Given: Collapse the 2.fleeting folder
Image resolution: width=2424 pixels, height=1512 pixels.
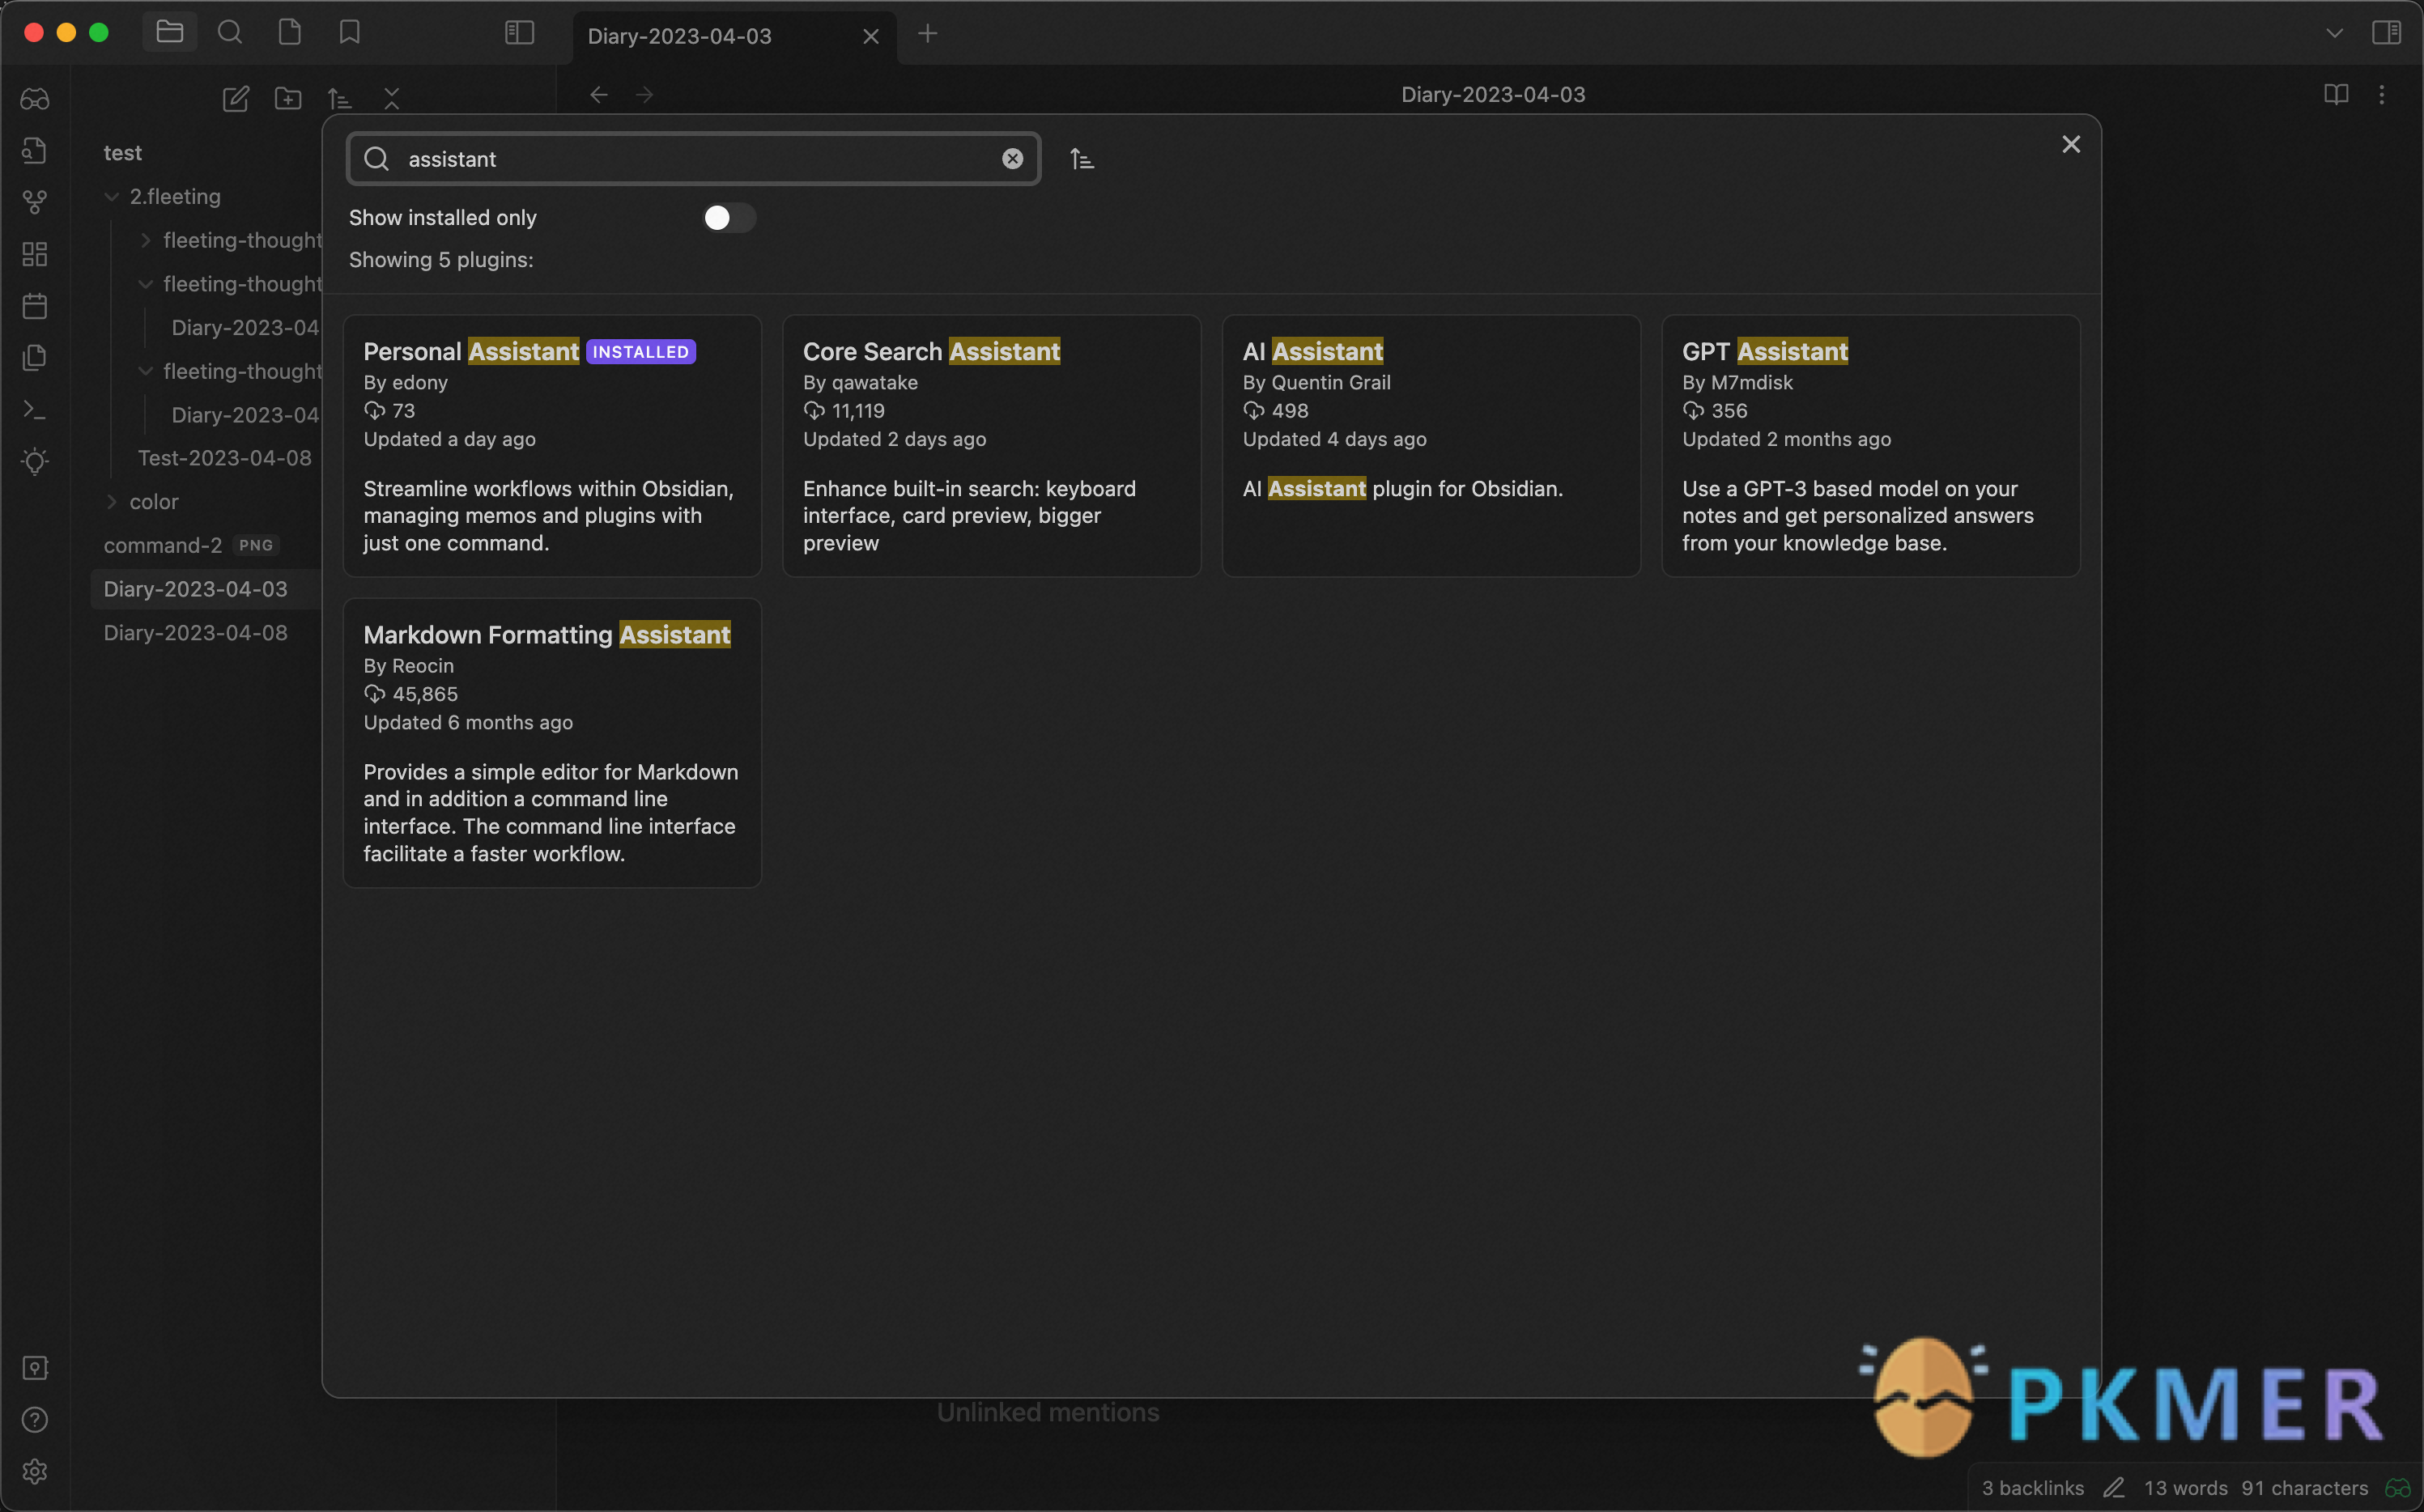Looking at the screenshot, I should (112, 197).
